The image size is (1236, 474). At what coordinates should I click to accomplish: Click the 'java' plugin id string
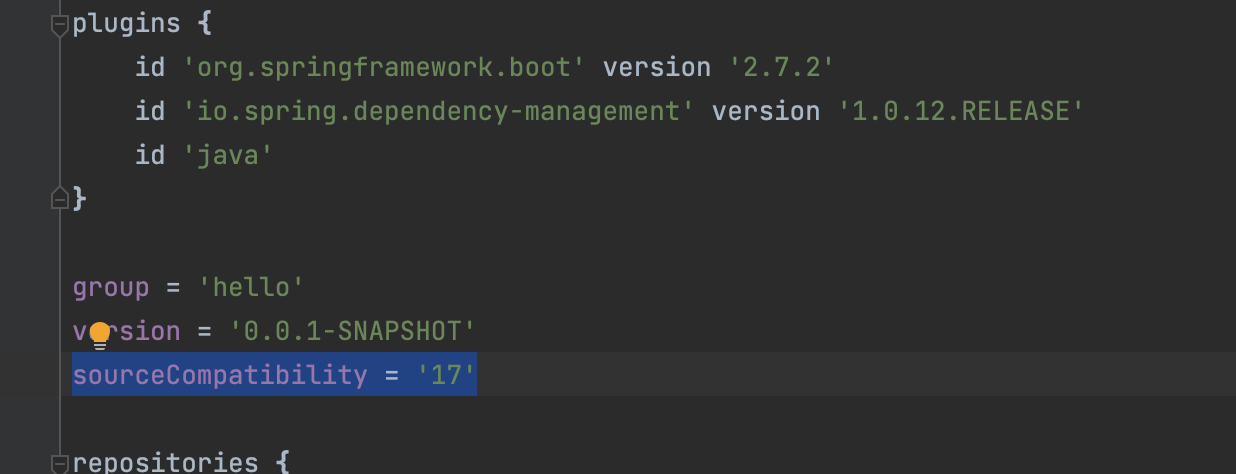228,156
